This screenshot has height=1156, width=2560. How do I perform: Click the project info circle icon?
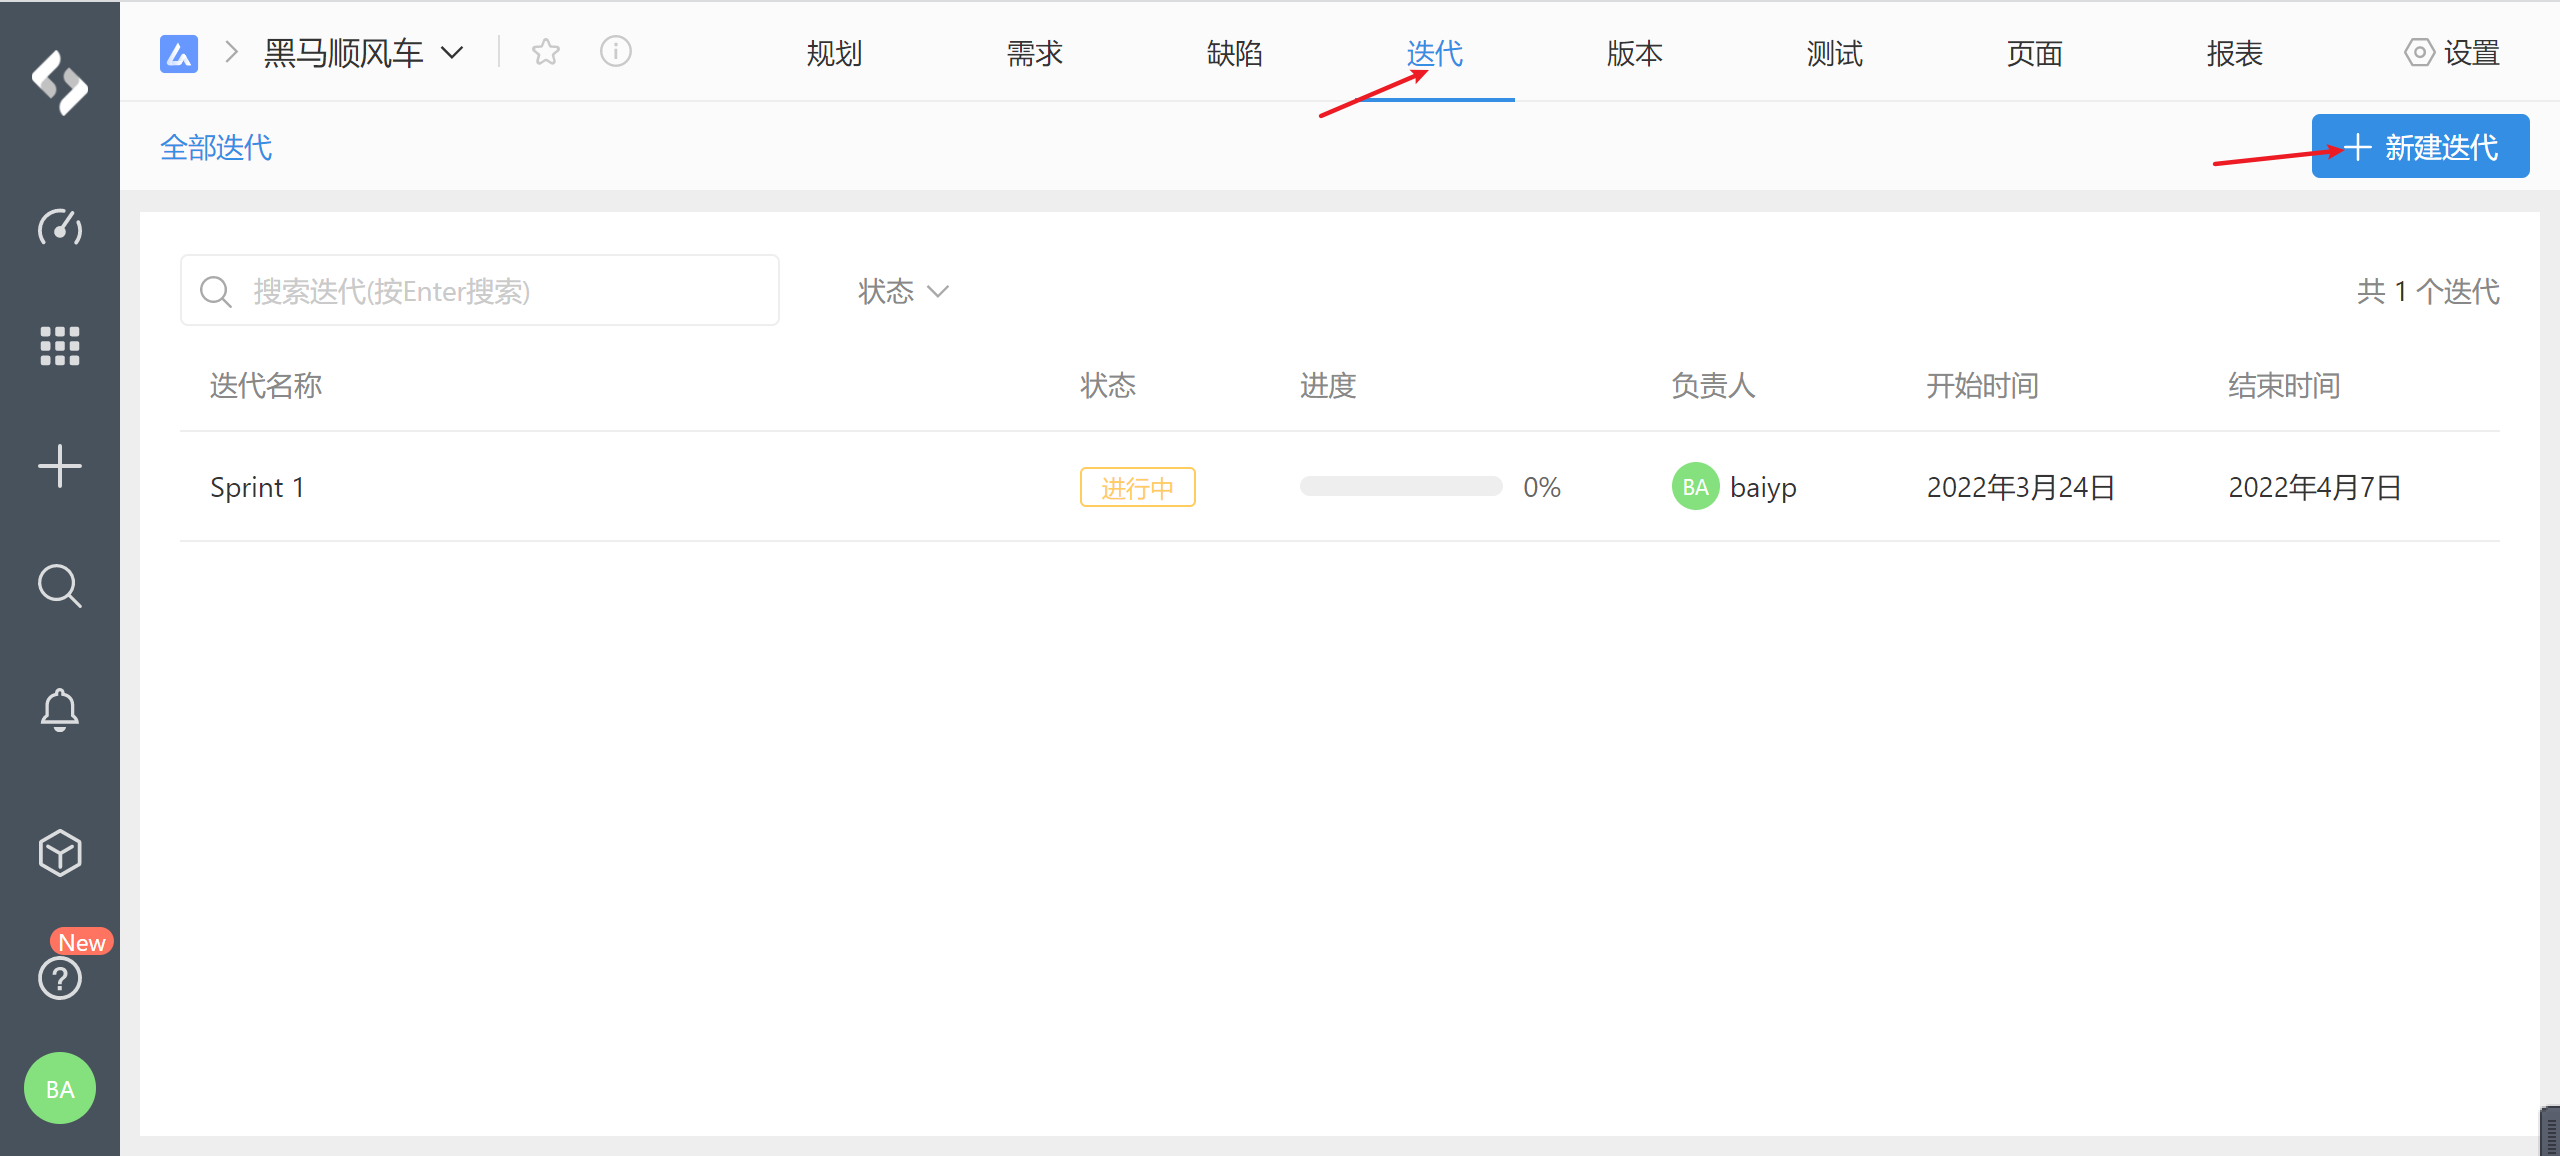(615, 52)
